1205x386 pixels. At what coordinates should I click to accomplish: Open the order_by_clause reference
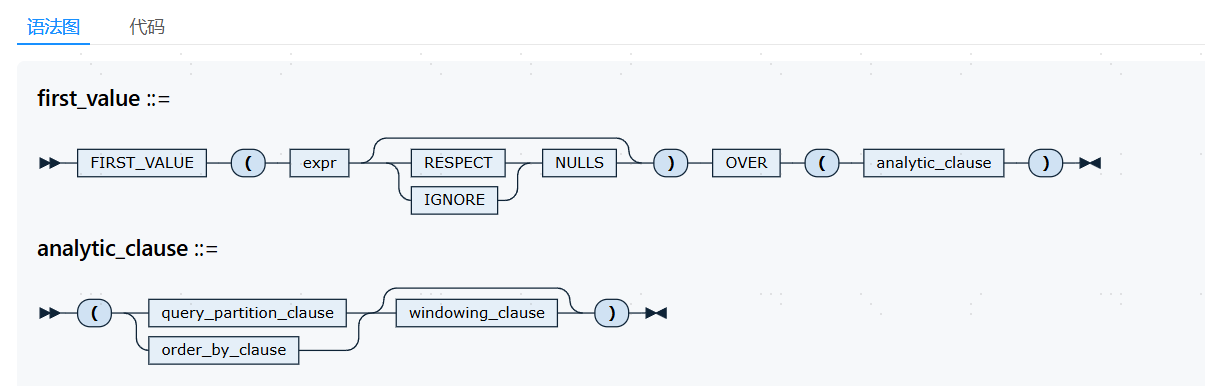(224, 349)
